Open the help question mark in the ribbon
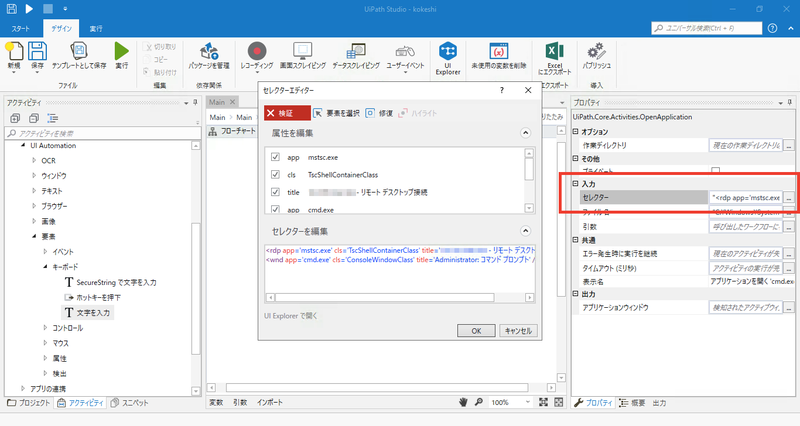This screenshot has width=800, height=426. coord(772,28)
